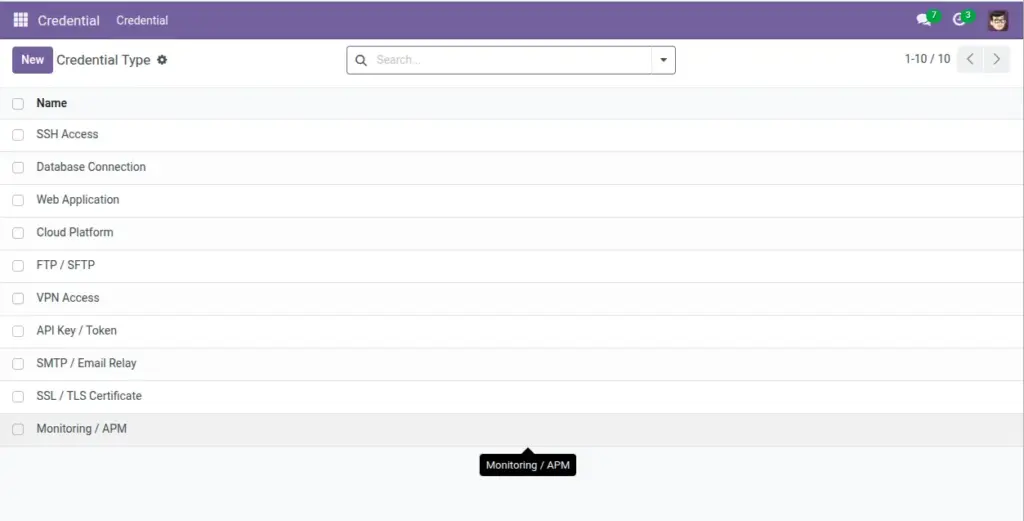Tick the Monitoring / APM checkbox
Image resolution: width=1024 pixels, height=521 pixels.
pos(18,429)
